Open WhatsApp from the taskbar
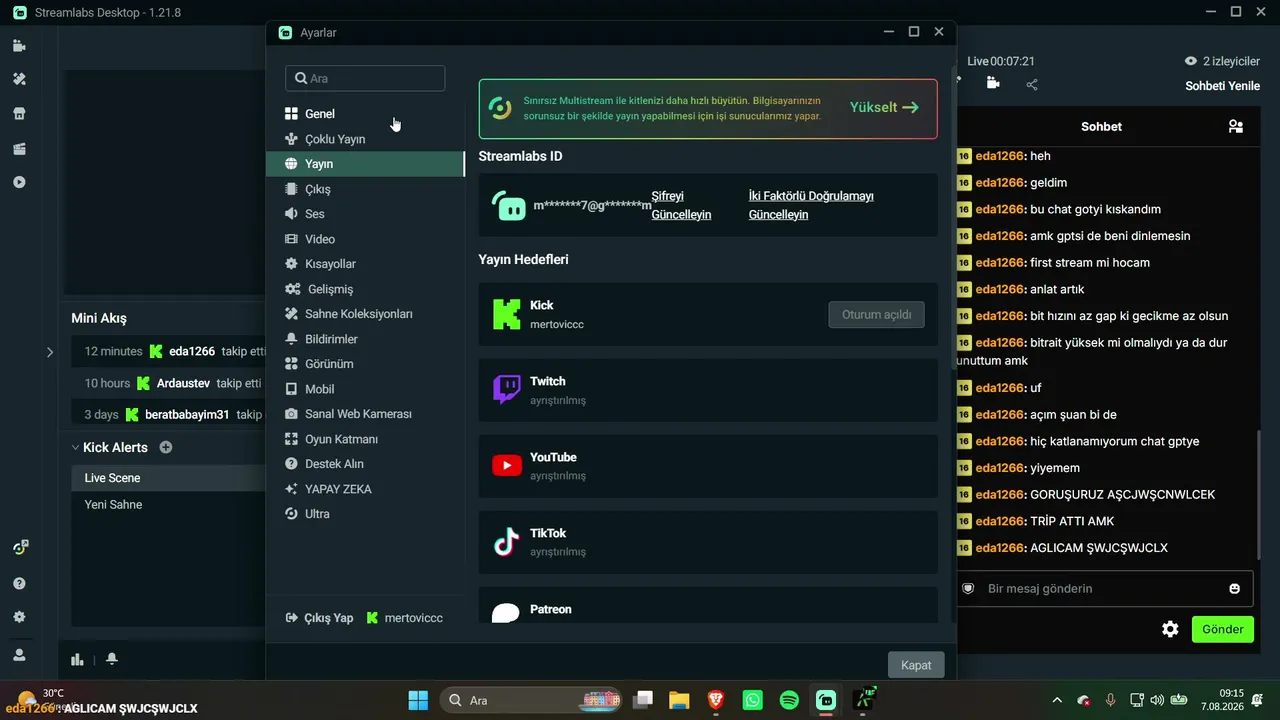Image resolution: width=1280 pixels, height=720 pixels. 753,700
